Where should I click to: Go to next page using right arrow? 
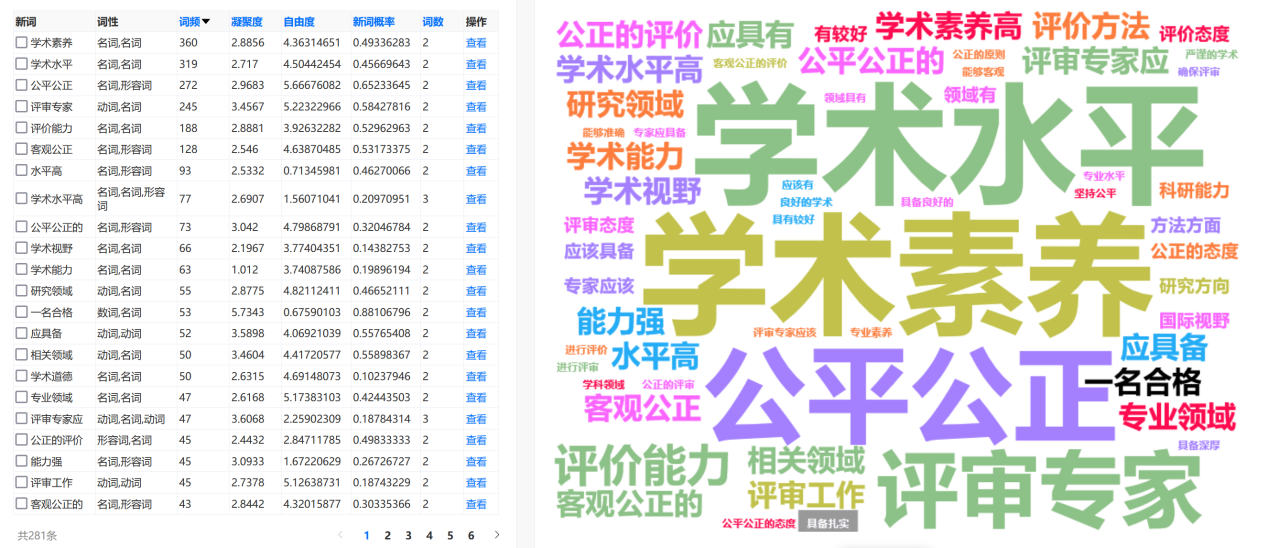coord(497,535)
